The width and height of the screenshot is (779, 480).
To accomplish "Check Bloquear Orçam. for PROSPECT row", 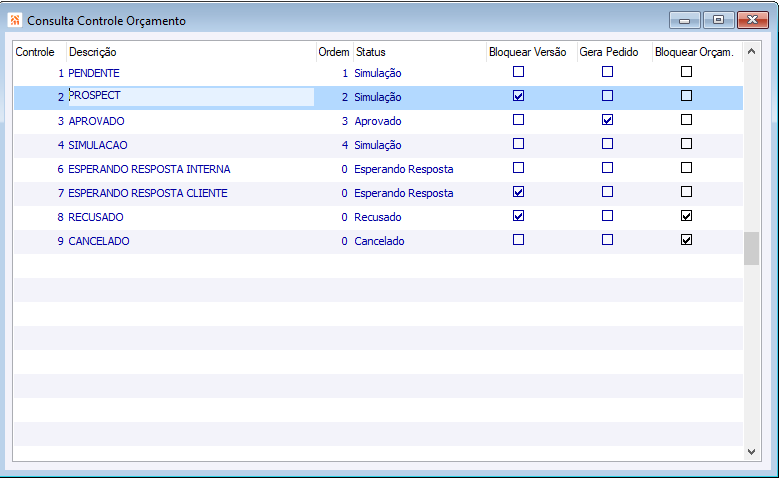I will (686, 96).
